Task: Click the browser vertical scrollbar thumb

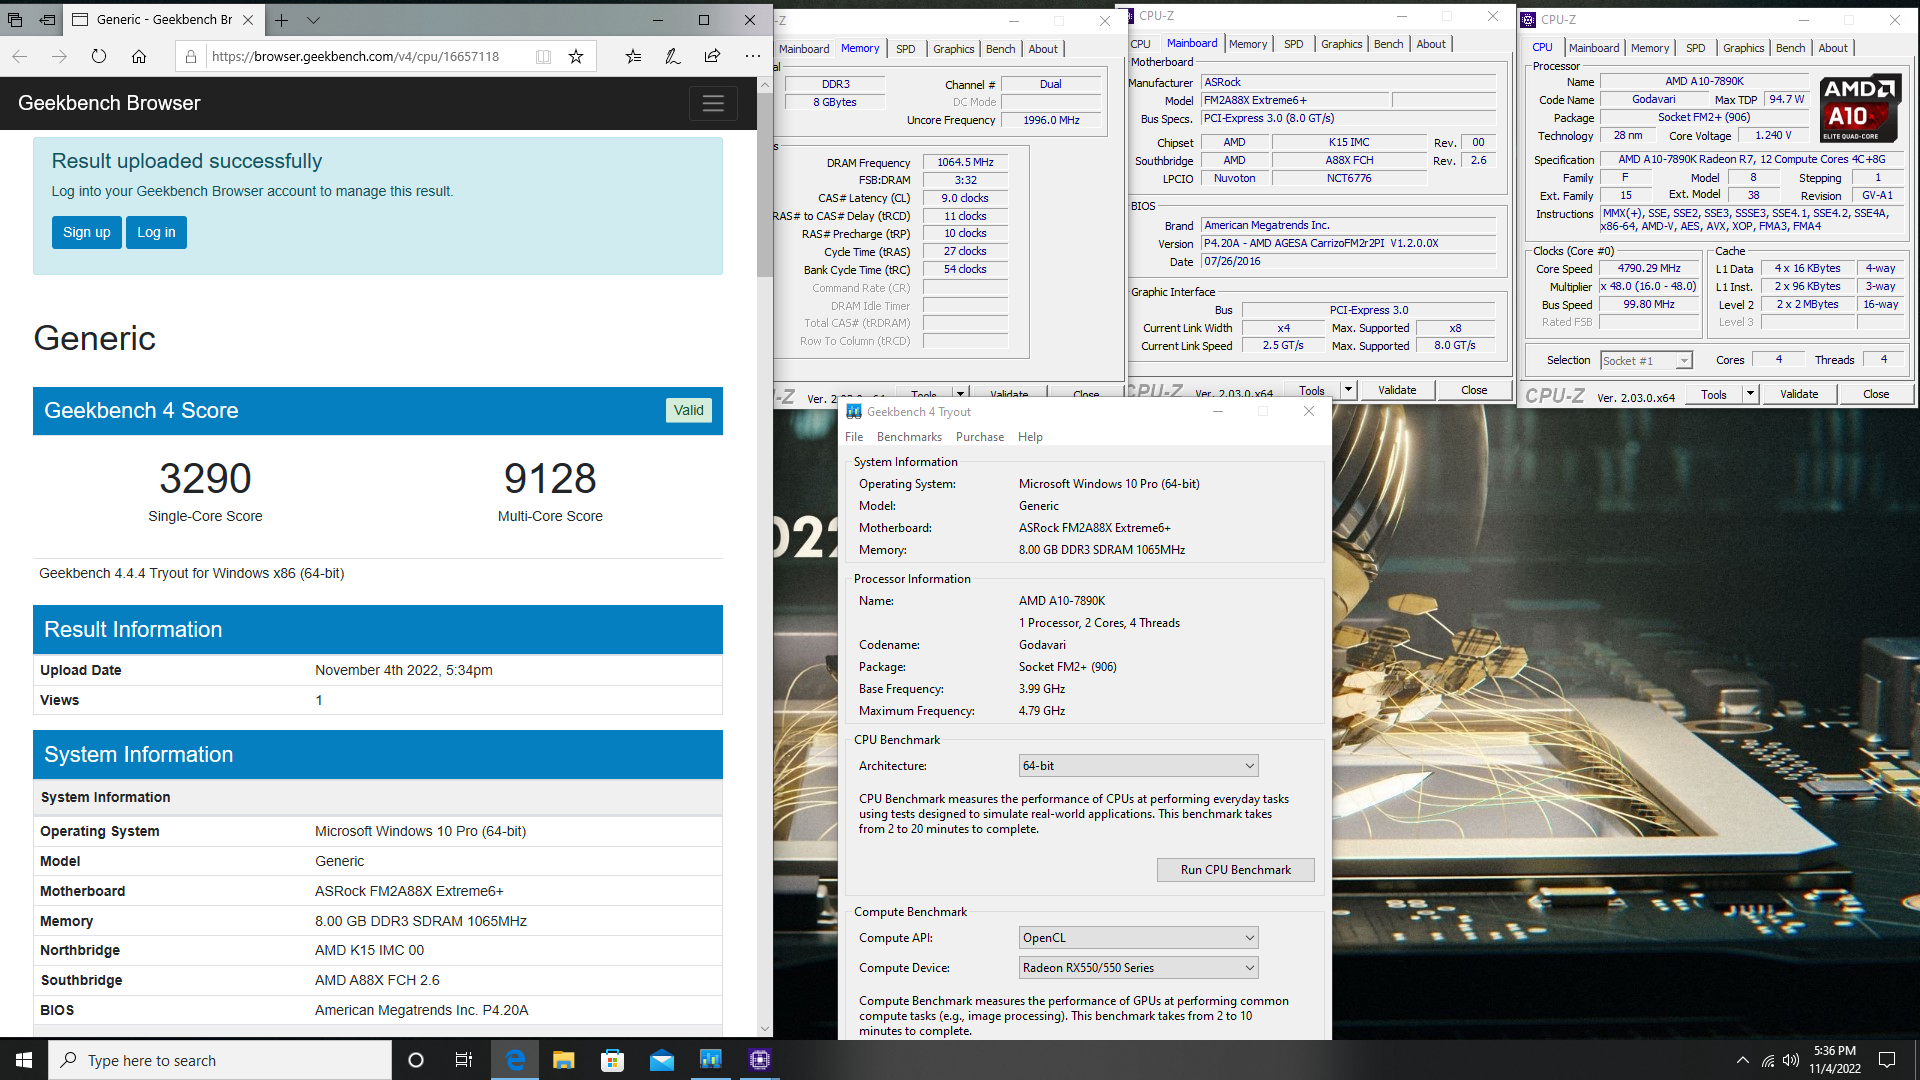Action: [765, 185]
